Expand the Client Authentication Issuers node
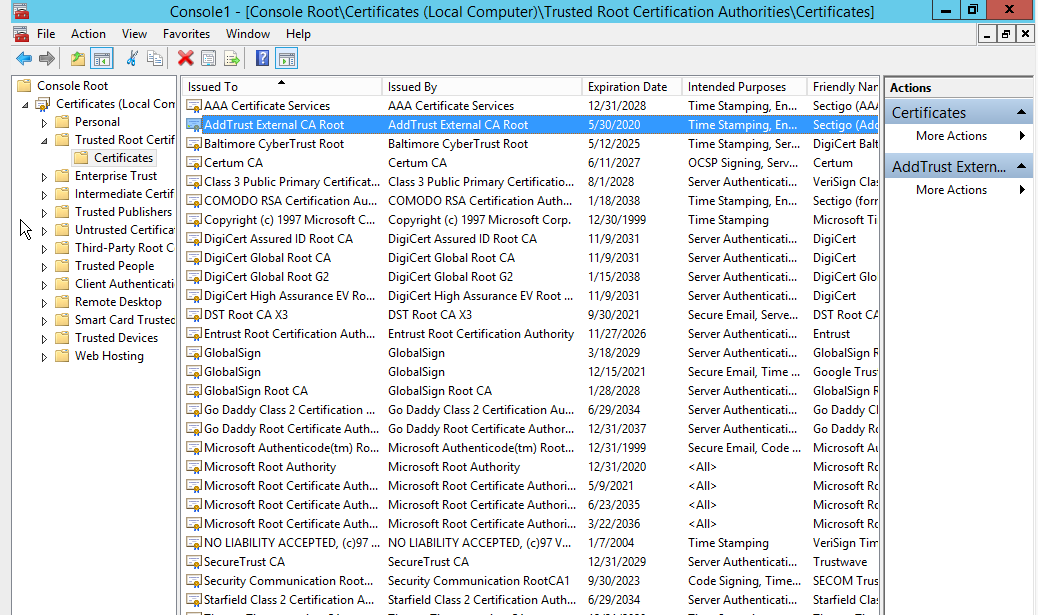The height and width of the screenshot is (615, 1038). pos(44,285)
